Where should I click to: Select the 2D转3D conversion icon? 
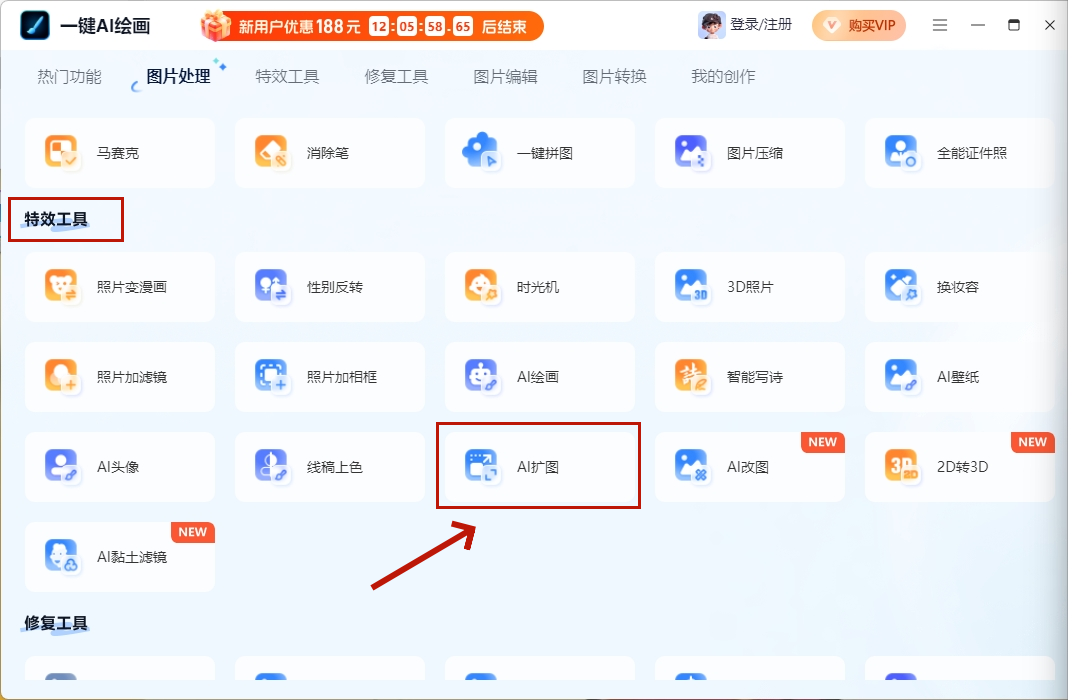click(901, 466)
